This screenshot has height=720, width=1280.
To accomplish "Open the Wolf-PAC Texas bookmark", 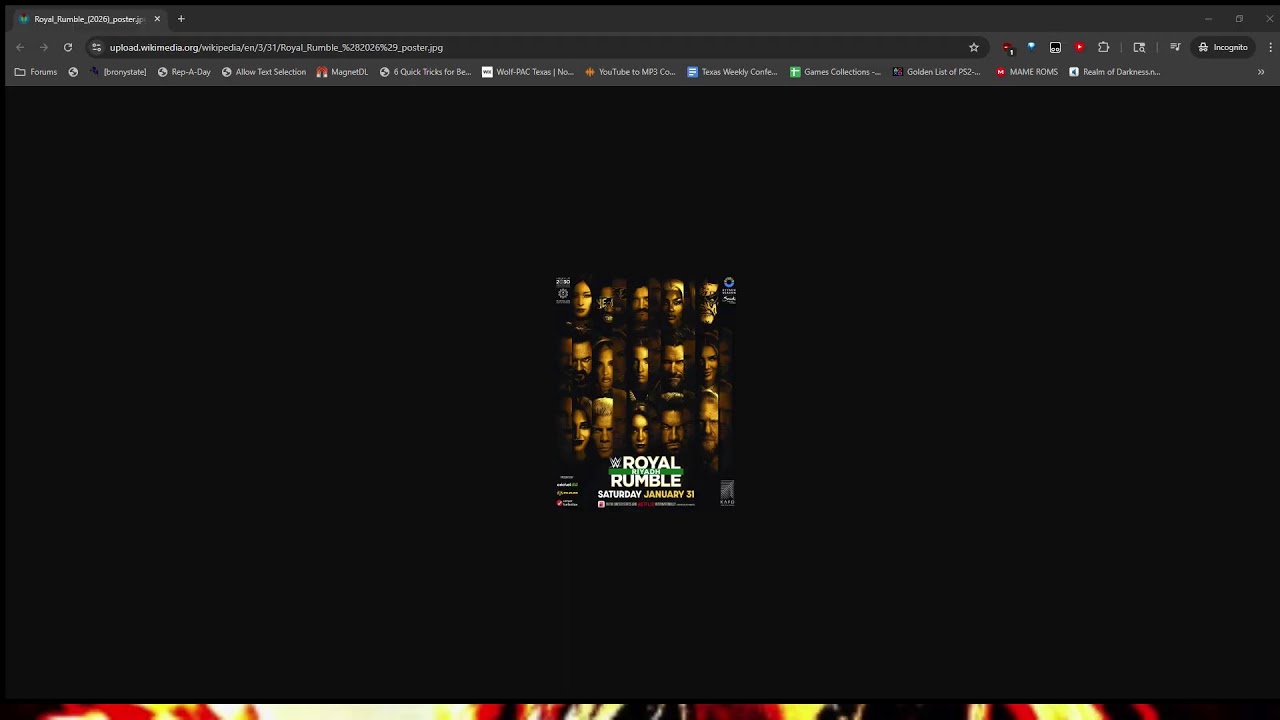I will 528,72.
